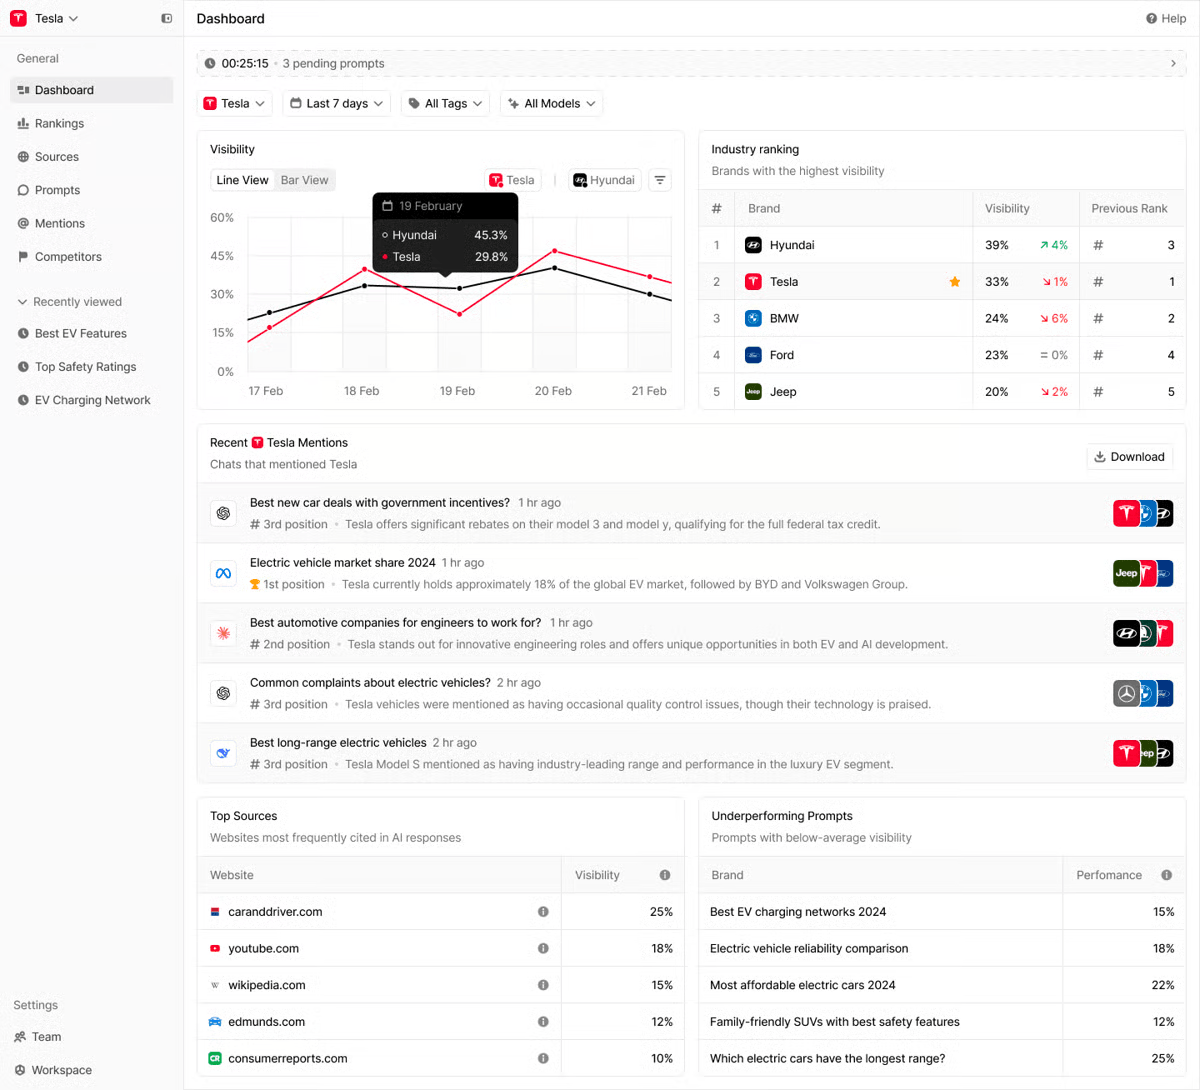Toggle the Hyundai series in the chart legend
The width and height of the screenshot is (1200, 1090).
click(603, 180)
